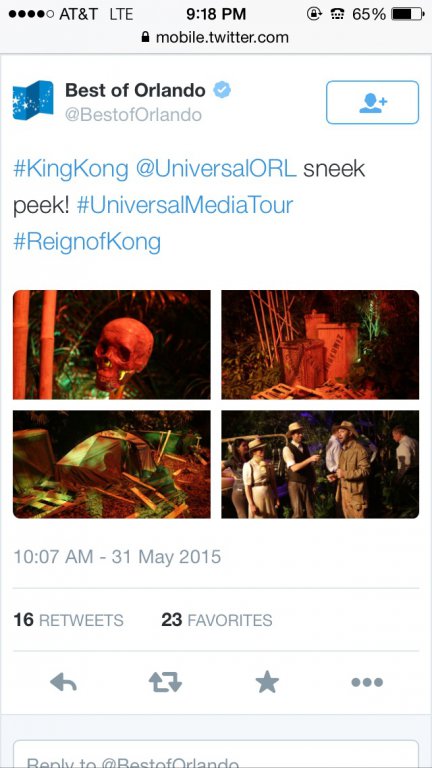Viewport: 432px width, 768px height.
Task: Show the list of 16 retweets
Action: (69, 620)
